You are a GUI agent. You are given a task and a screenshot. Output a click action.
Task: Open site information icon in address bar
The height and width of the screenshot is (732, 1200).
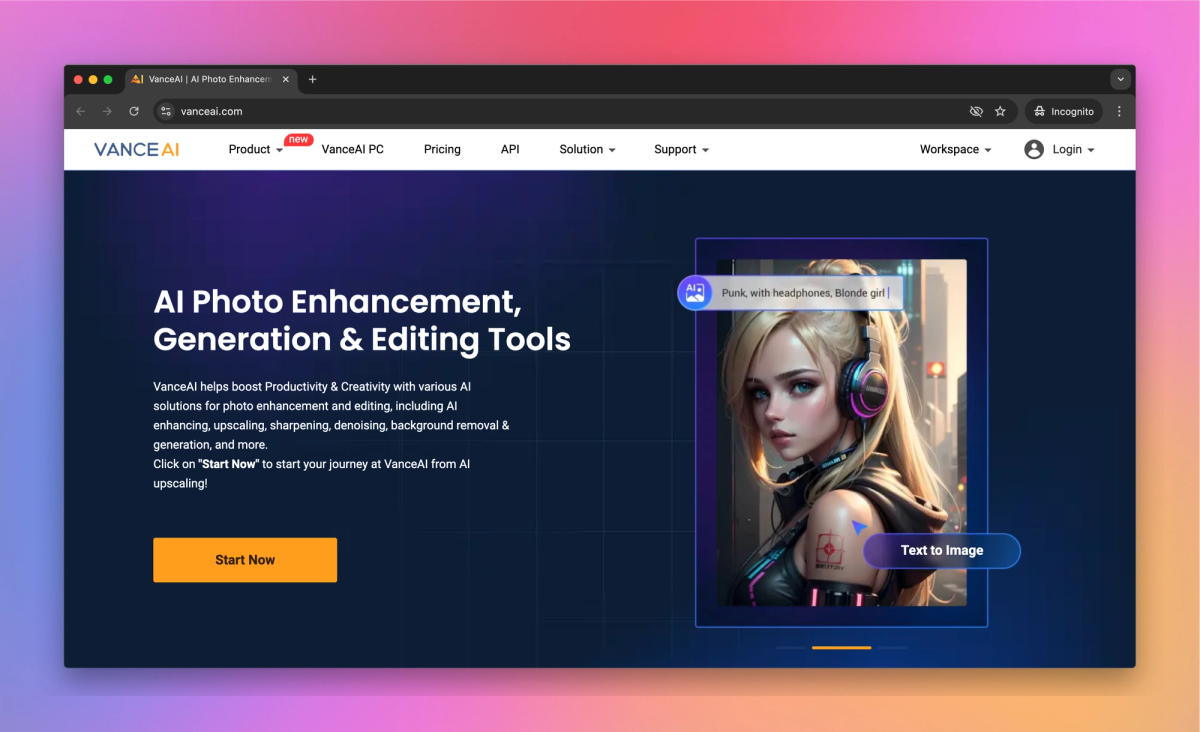pos(167,111)
